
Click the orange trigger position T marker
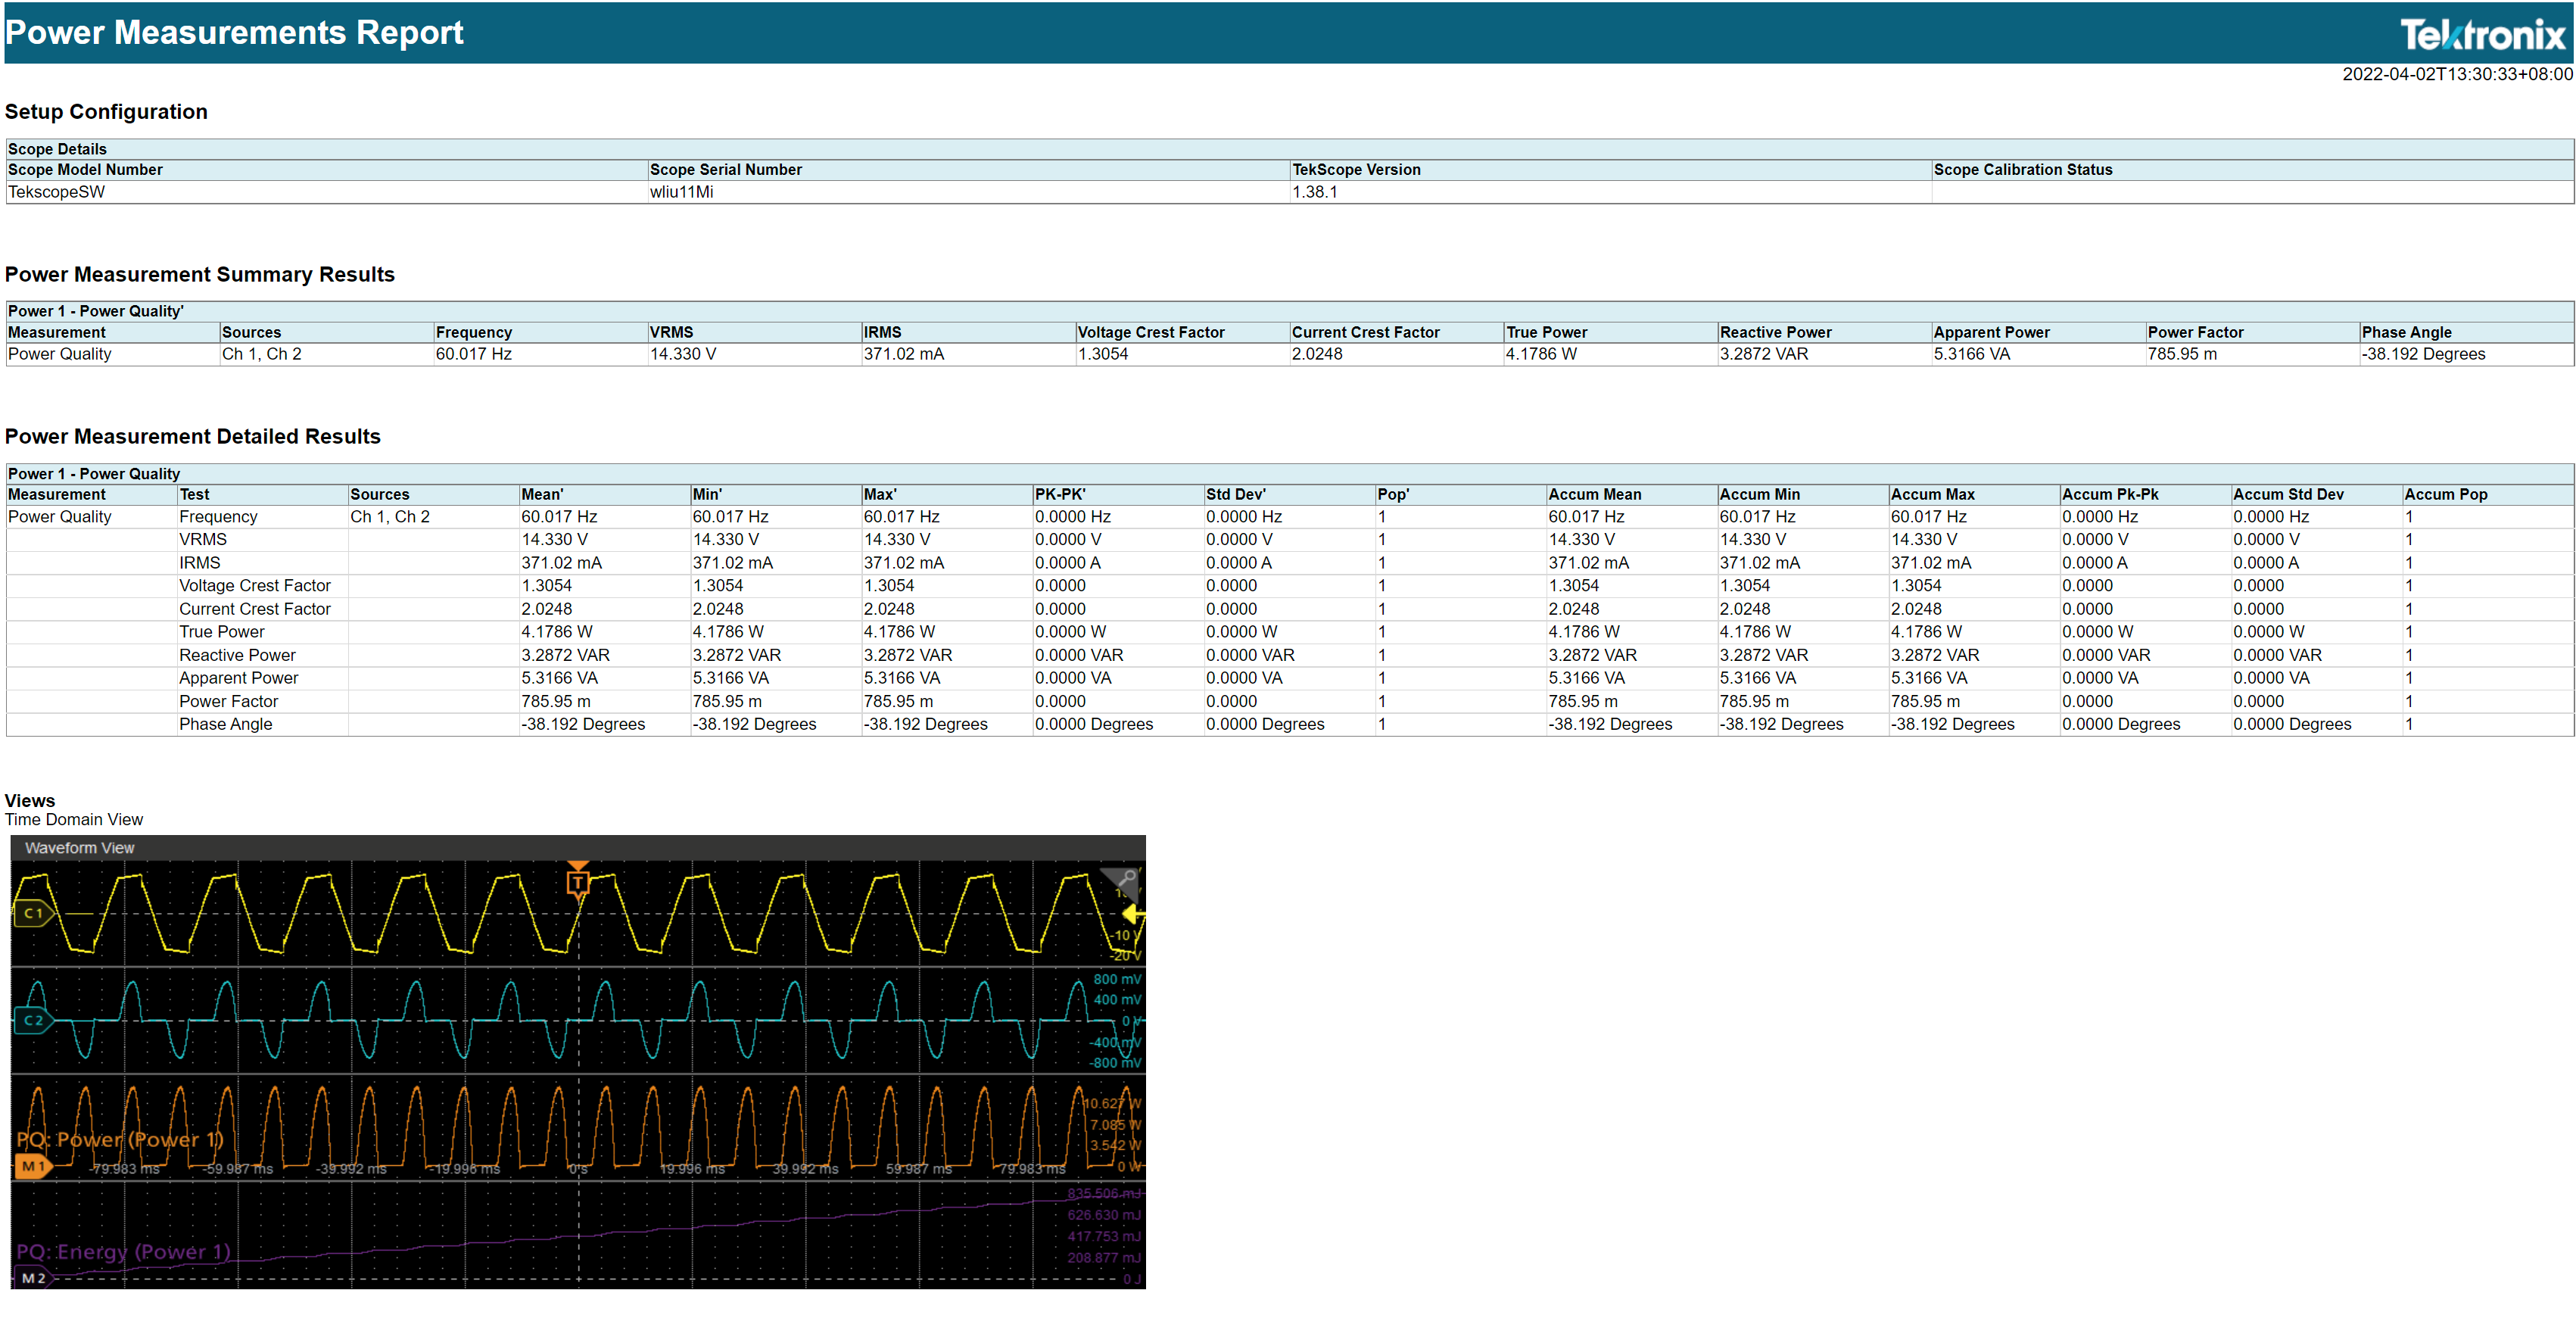(578, 881)
